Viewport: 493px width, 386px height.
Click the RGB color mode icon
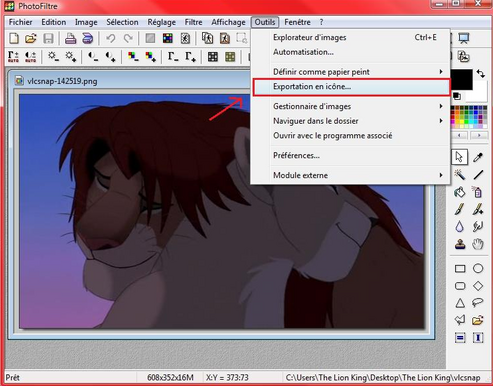[x=168, y=38]
